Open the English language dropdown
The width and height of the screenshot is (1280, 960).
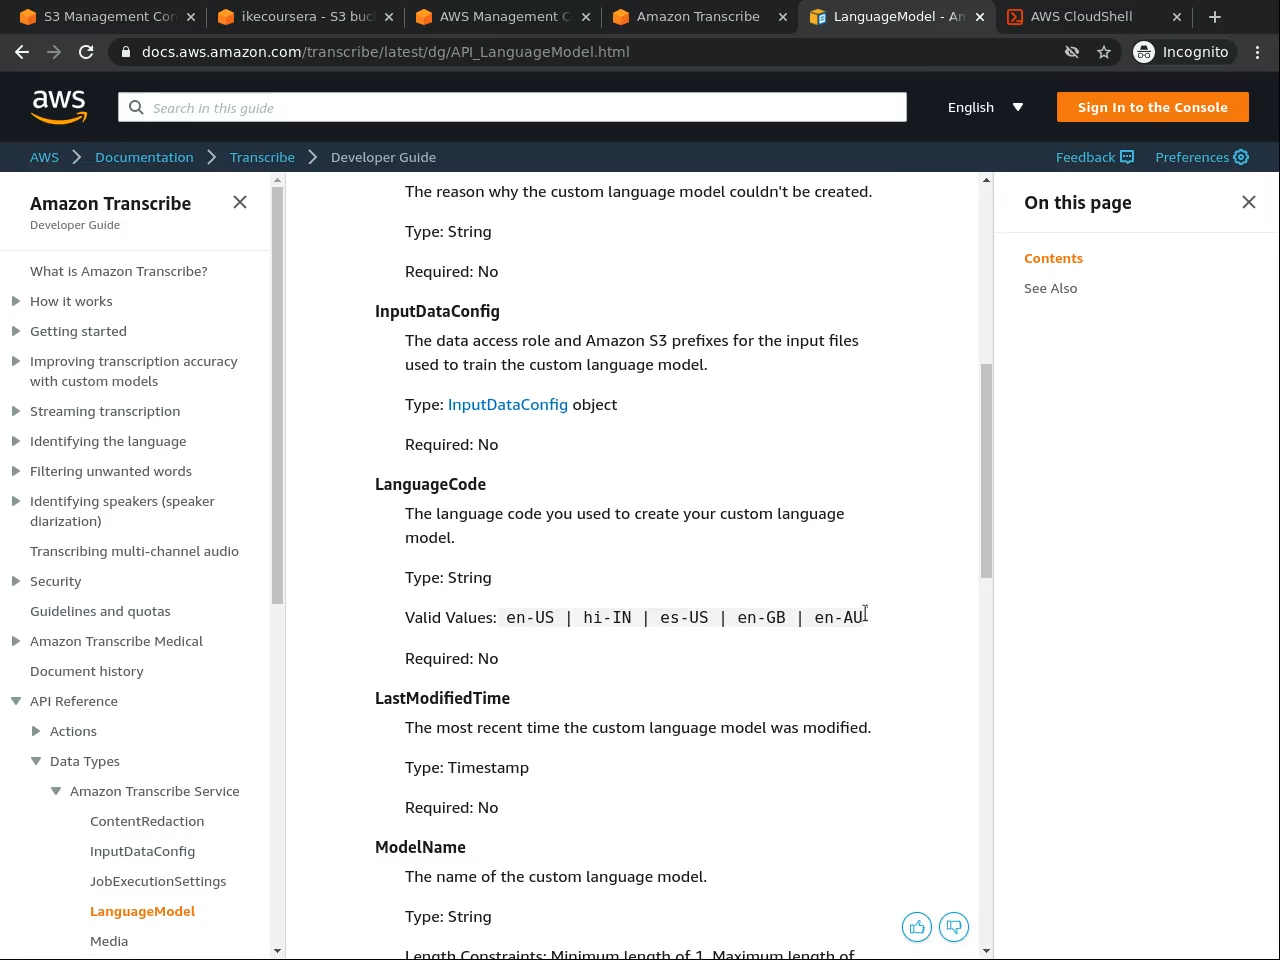click(985, 107)
